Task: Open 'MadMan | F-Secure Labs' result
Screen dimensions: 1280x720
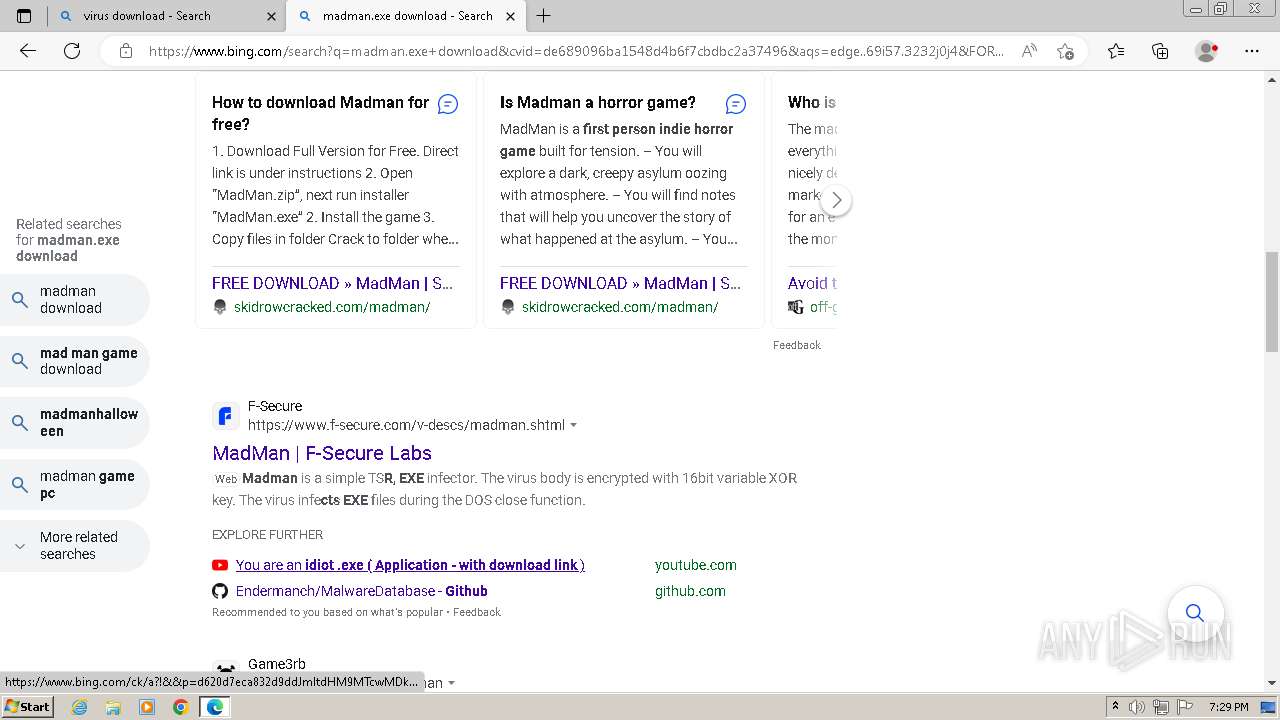Action: click(322, 453)
